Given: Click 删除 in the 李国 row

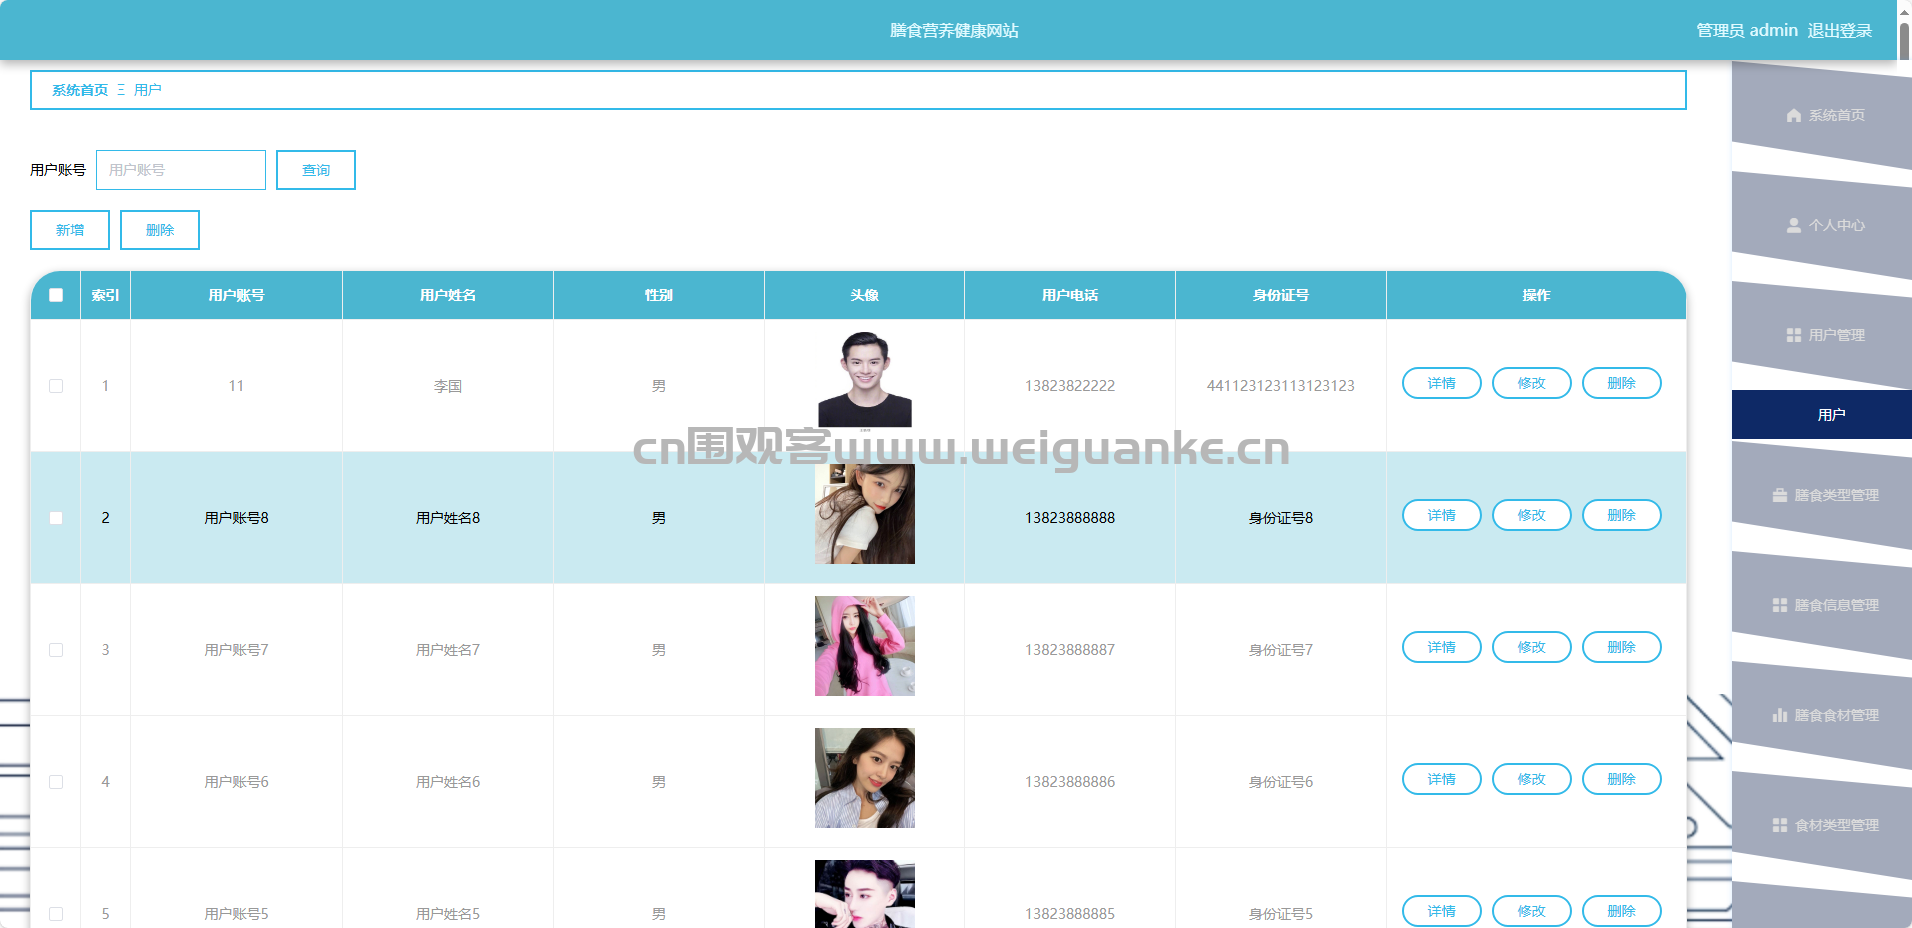Looking at the screenshot, I should 1622,383.
